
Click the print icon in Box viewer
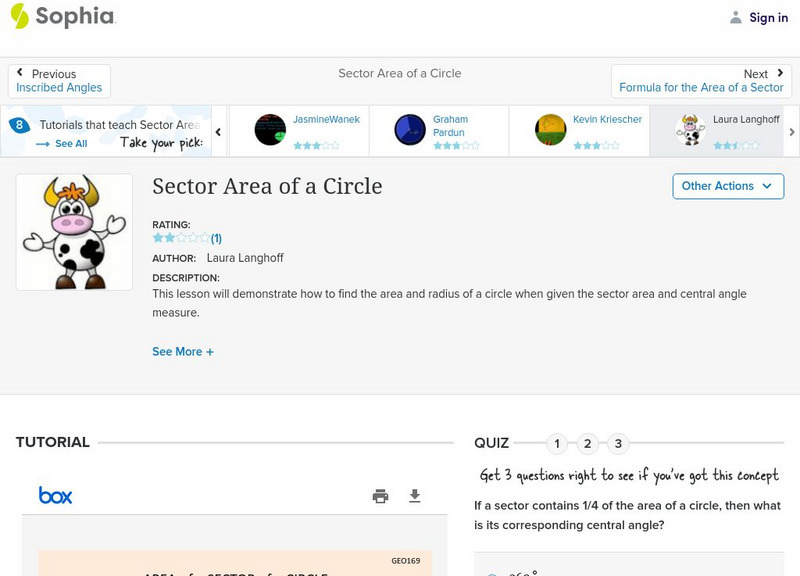(x=380, y=496)
